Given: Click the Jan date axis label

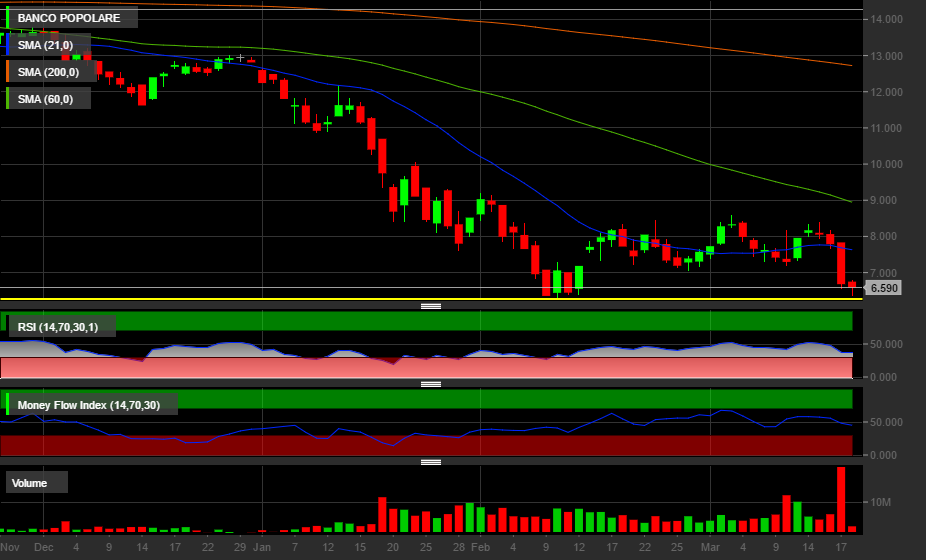Looking at the screenshot, I should click(x=262, y=547).
